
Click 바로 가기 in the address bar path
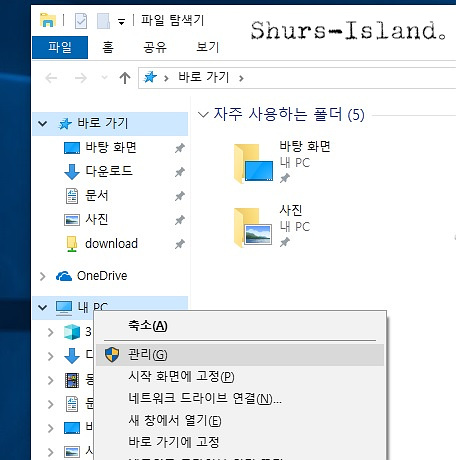click(204, 77)
